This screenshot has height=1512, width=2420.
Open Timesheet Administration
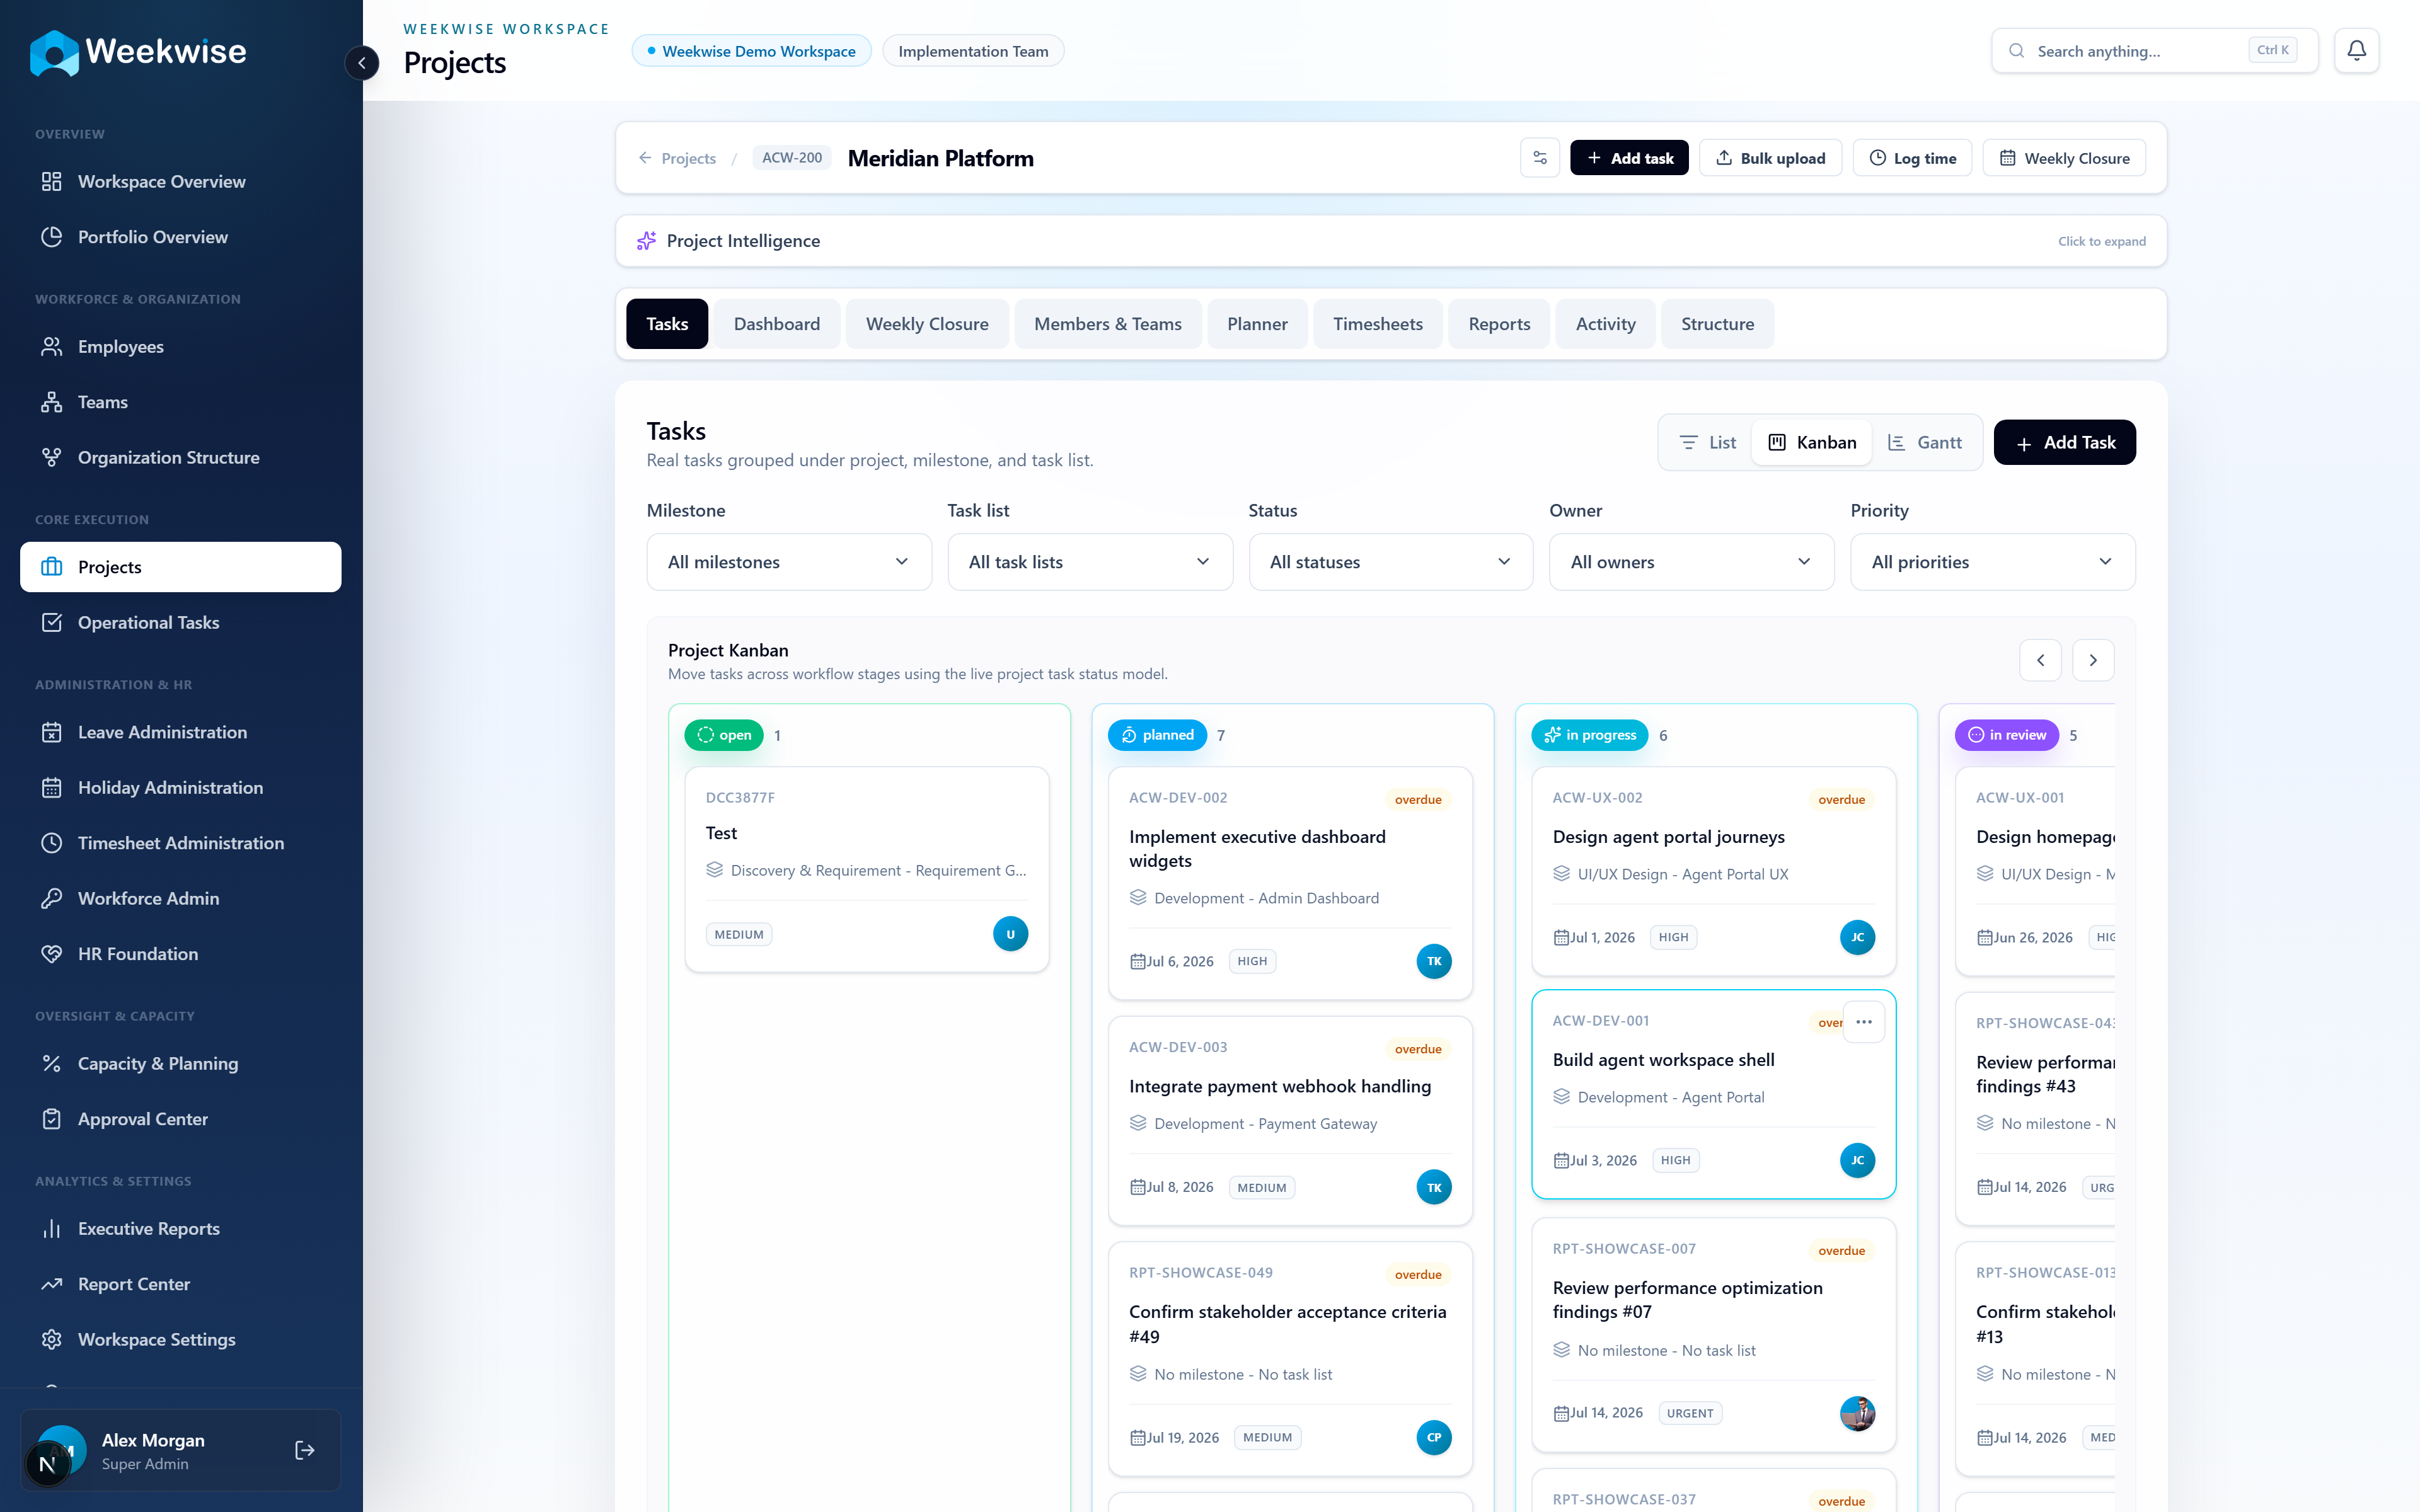(180, 843)
